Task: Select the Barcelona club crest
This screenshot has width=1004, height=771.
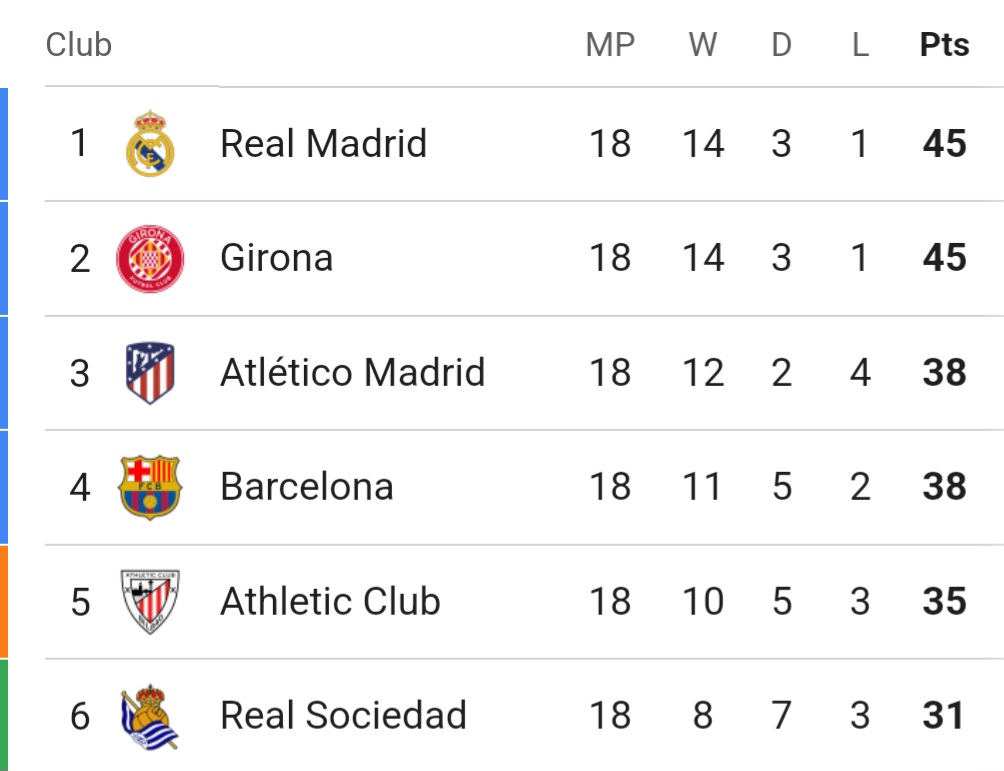Action: [x=150, y=487]
